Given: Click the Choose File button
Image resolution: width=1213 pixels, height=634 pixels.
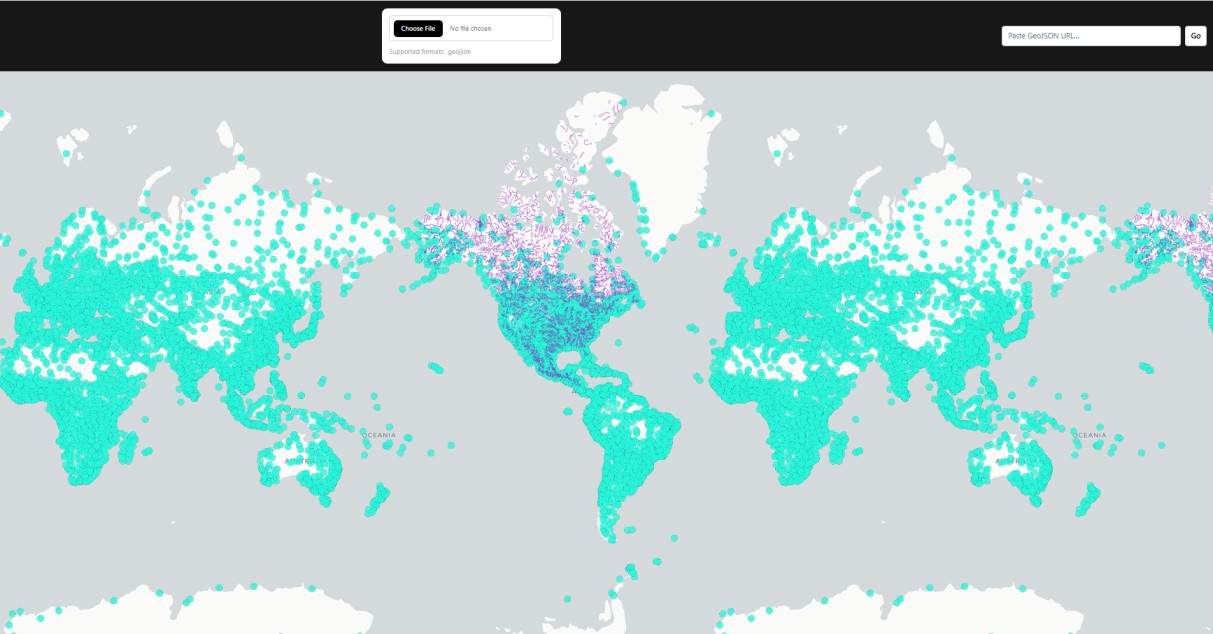Looking at the screenshot, I should (x=416, y=28).
